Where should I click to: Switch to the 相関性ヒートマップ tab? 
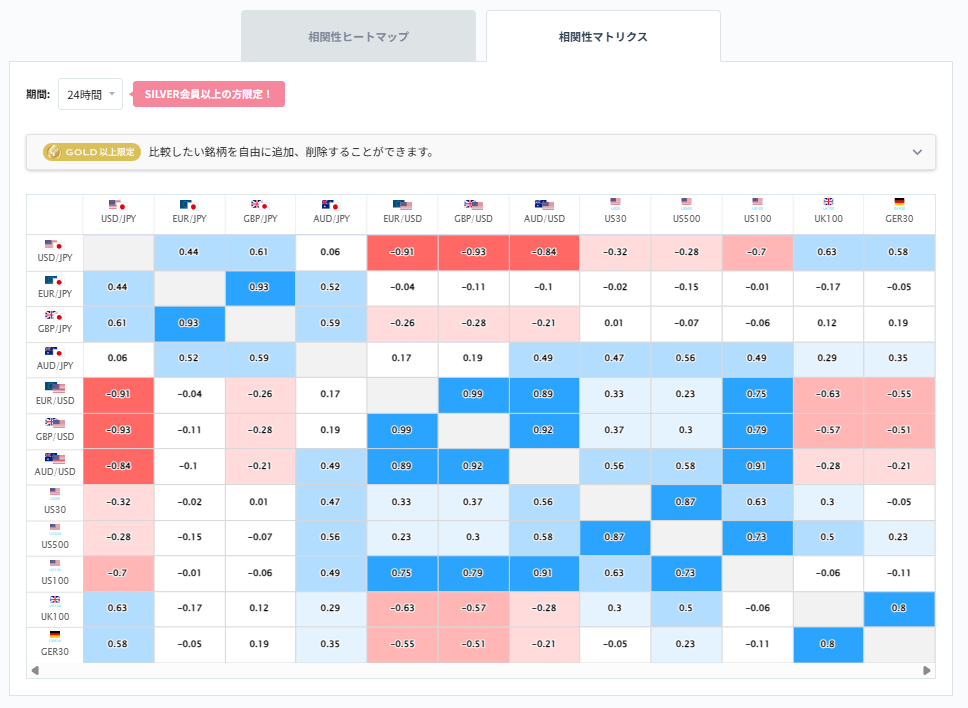[358, 34]
